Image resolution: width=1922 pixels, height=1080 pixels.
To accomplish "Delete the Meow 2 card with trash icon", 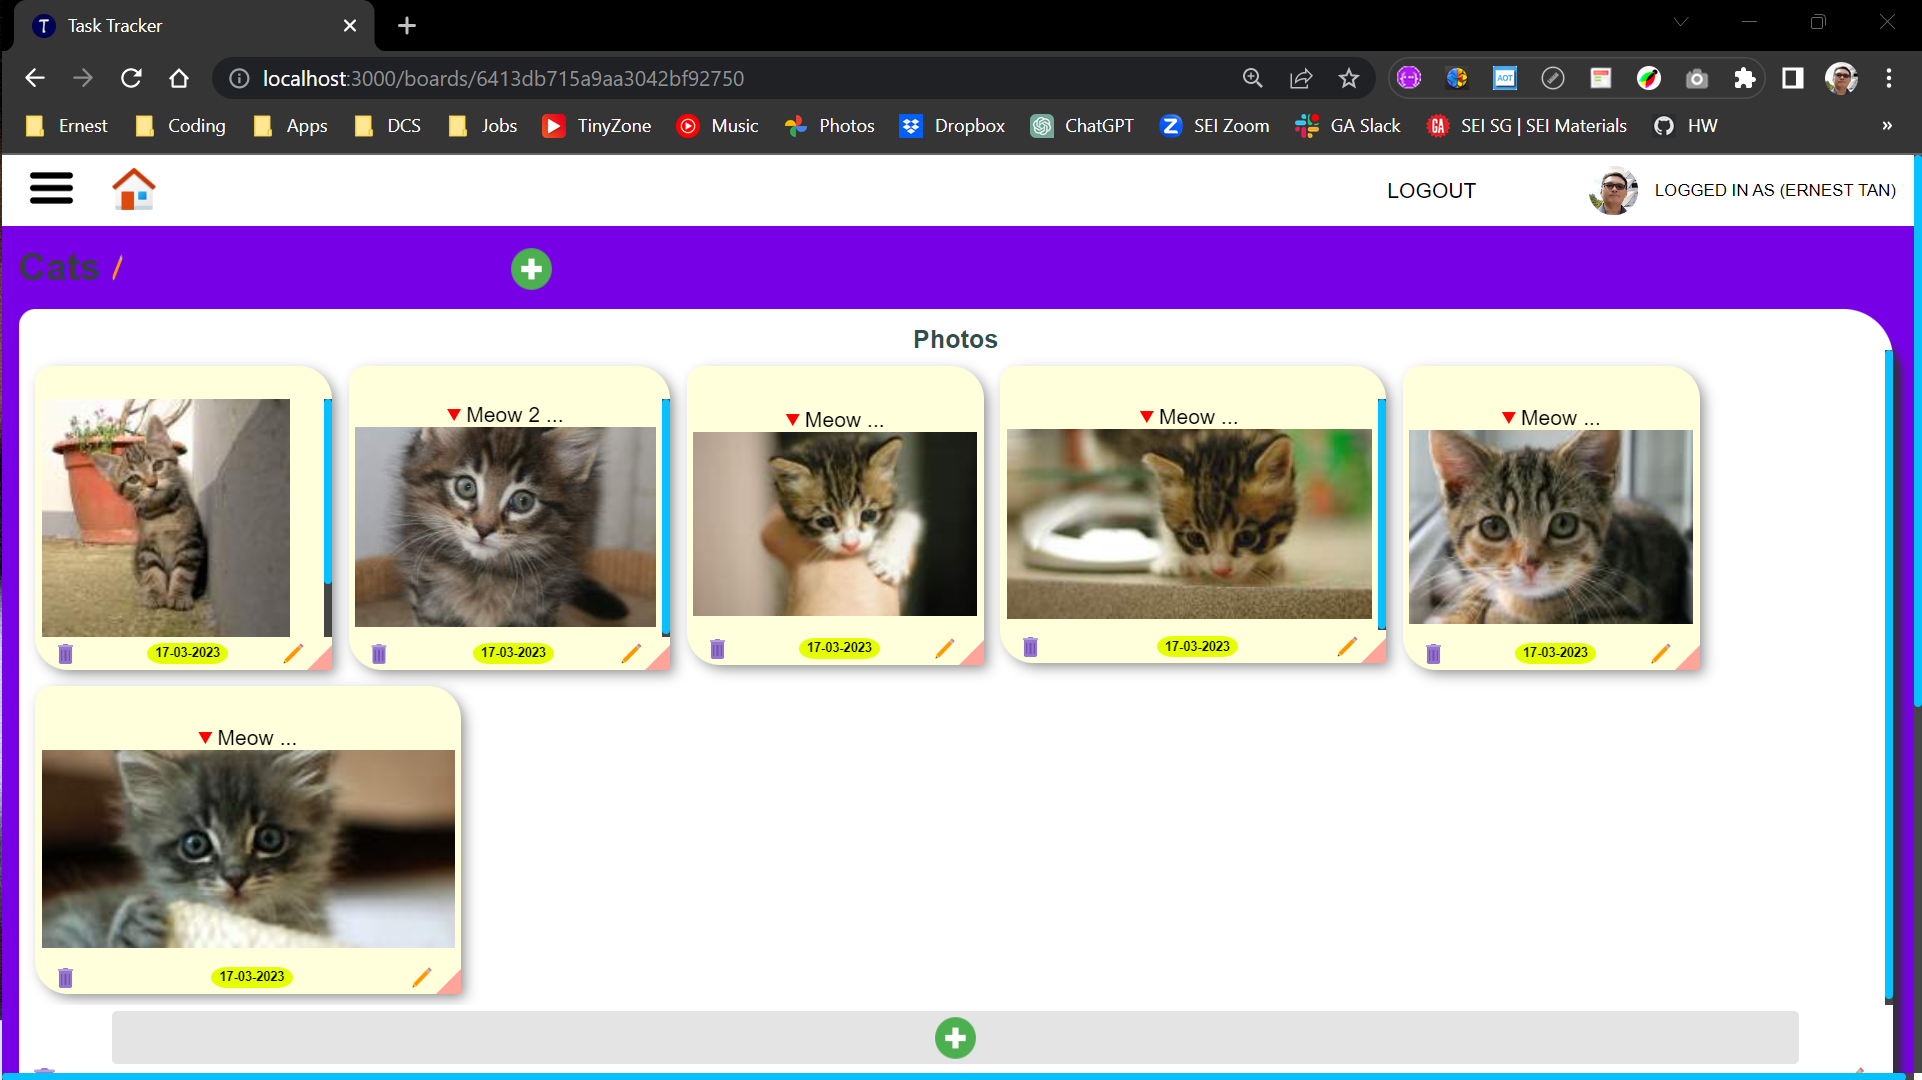I will pos(379,654).
